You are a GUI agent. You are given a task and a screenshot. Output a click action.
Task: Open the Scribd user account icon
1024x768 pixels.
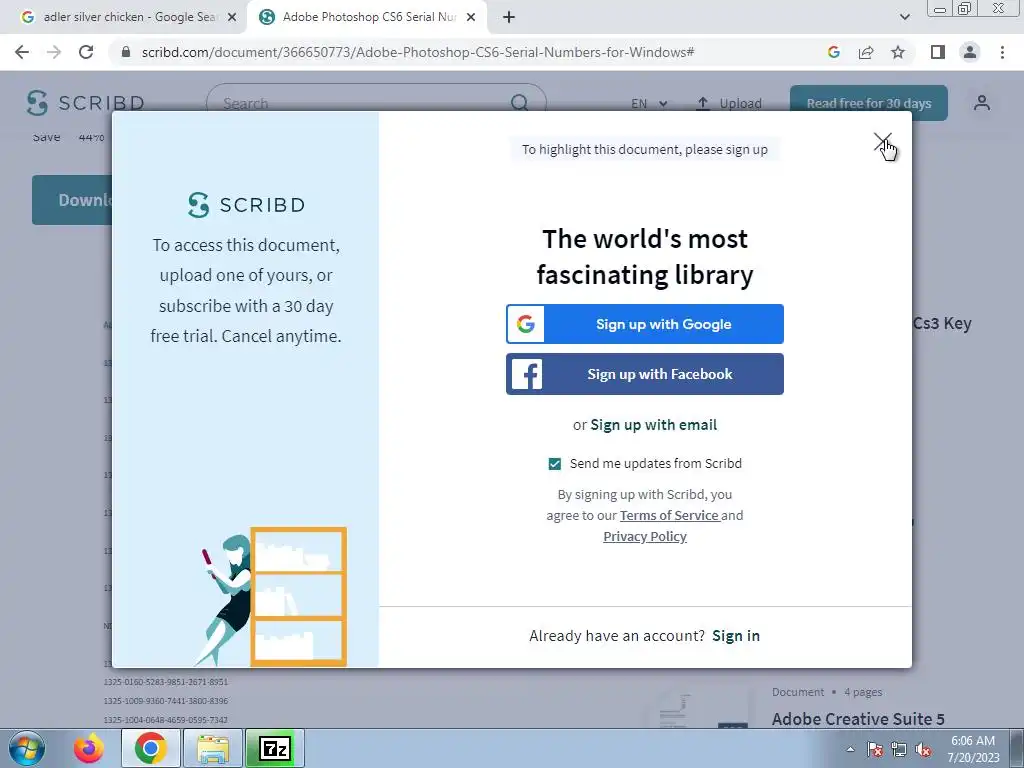982,103
